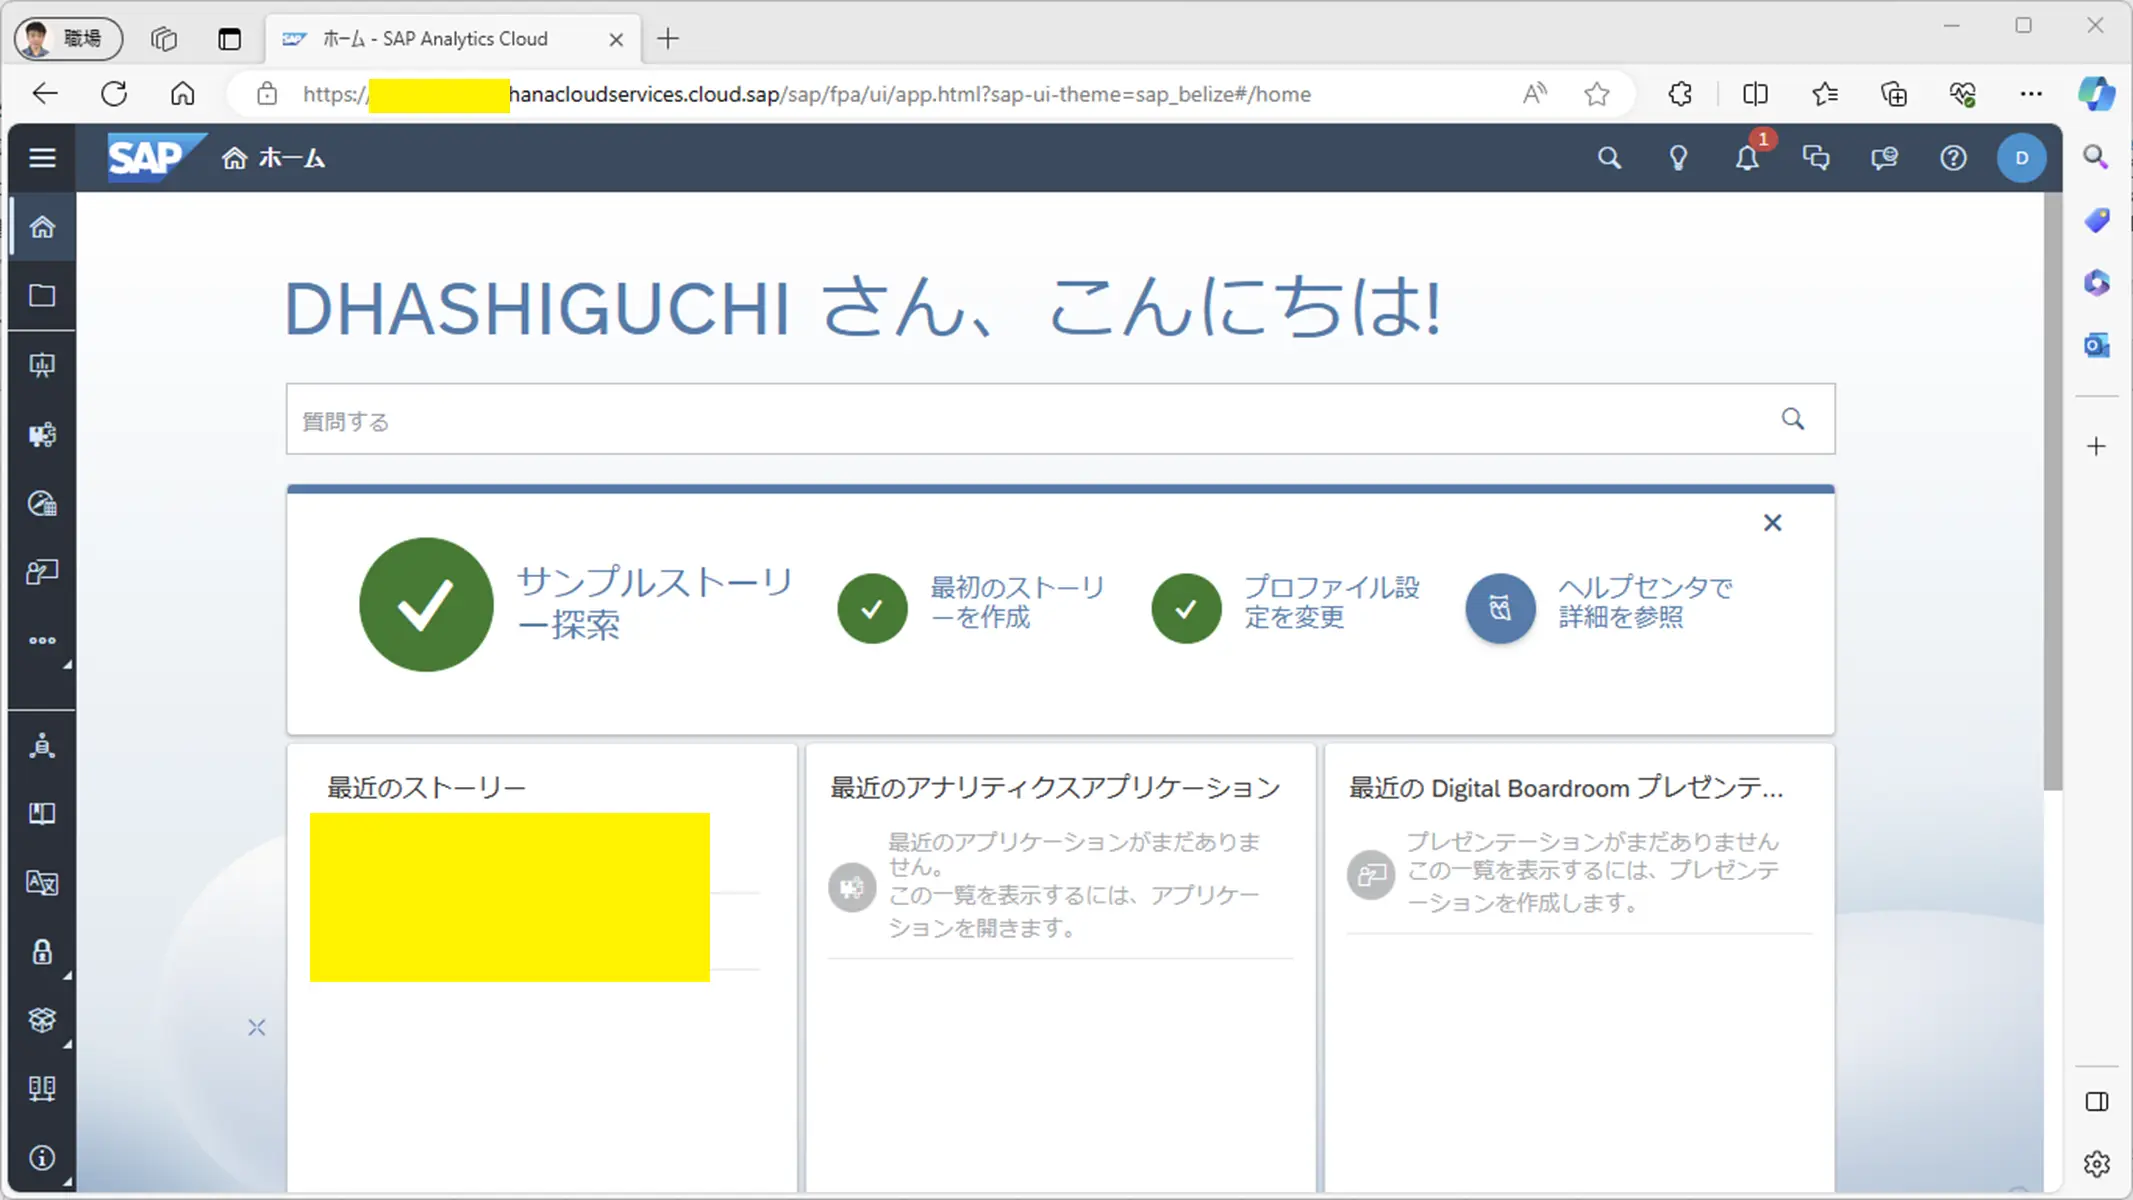
Task: Click 最近の Digital Boardroom プレゼンテ... tile header
Action: (1566, 788)
